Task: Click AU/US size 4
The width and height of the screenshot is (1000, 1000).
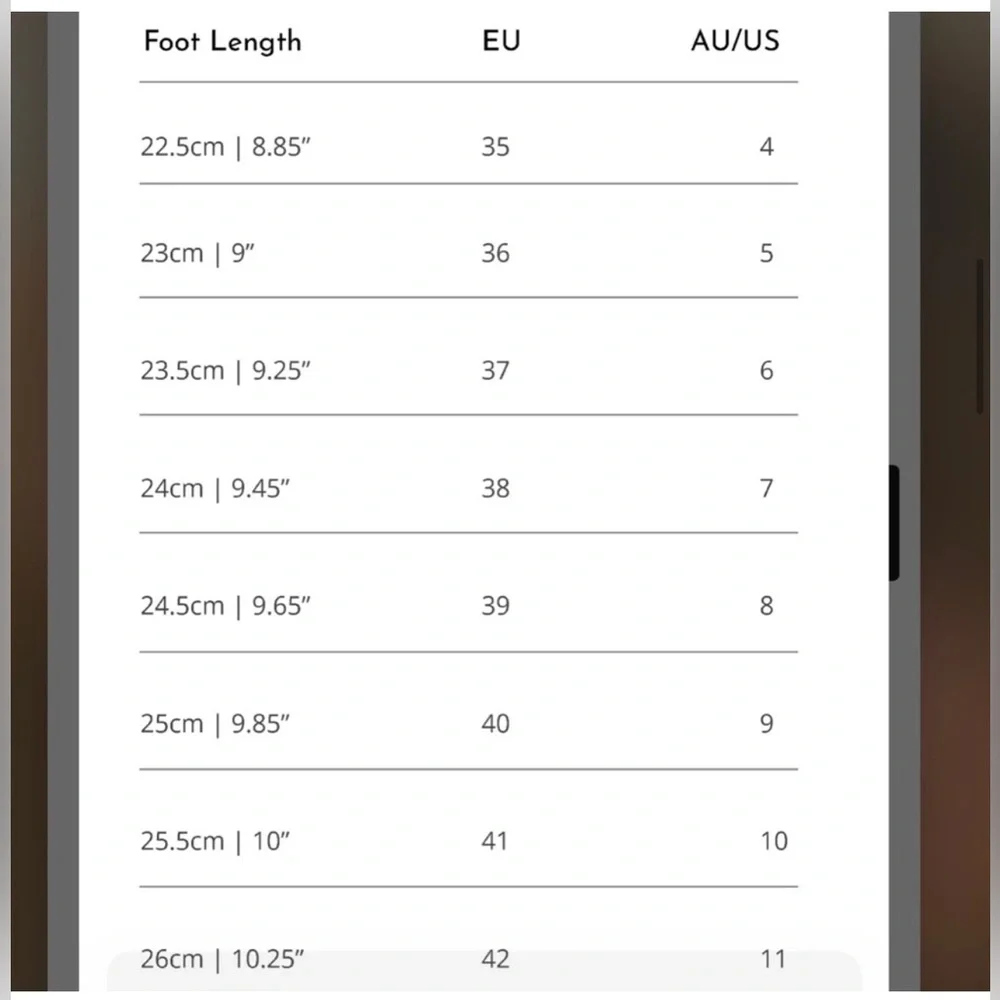Action: (766, 147)
